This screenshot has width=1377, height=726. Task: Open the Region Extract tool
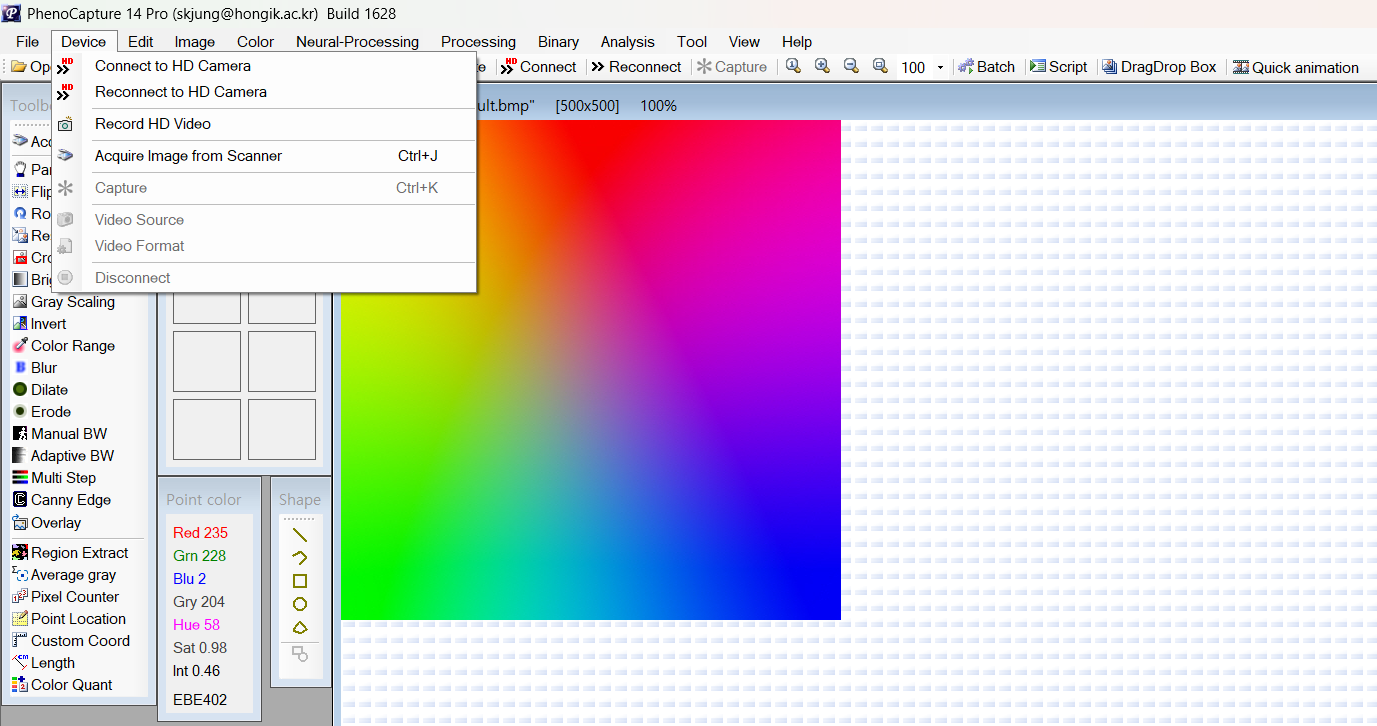pyautogui.click(x=70, y=553)
